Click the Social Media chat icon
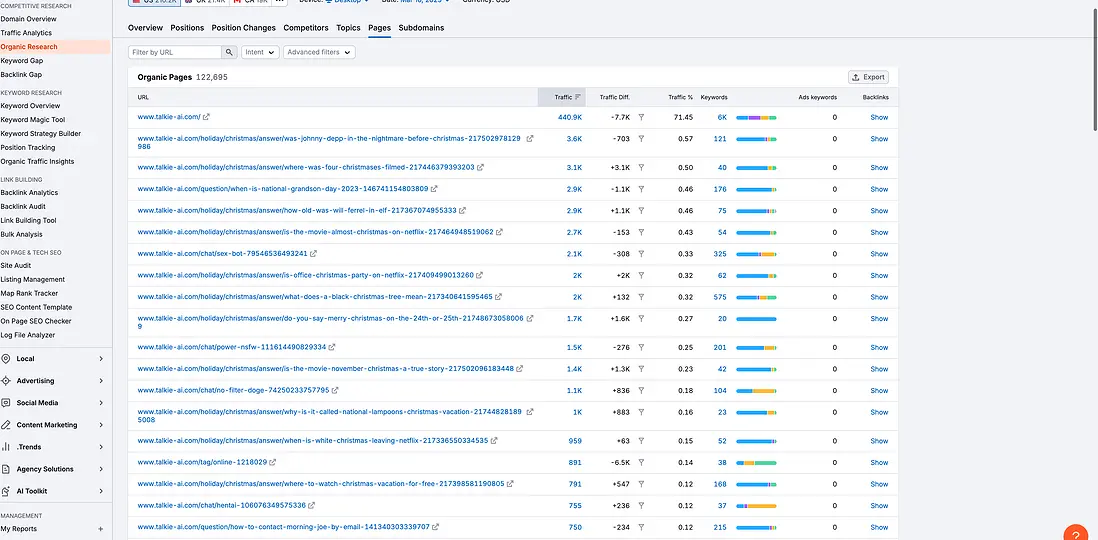This screenshot has width=1098, height=540. pyautogui.click(x=6, y=403)
